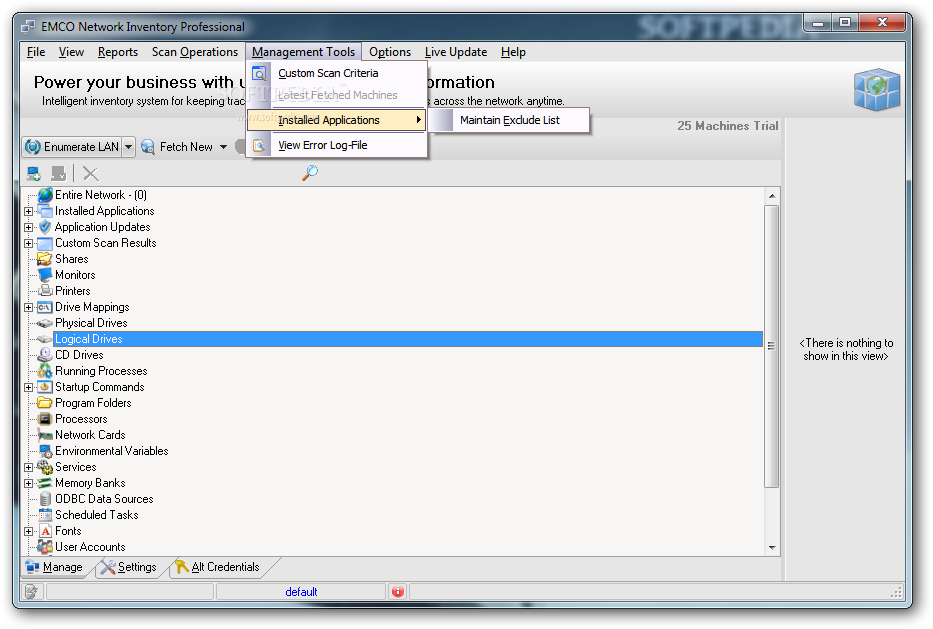Screen dimensions: 933x629
Task: Open the File menu
Action: (36, 52)
